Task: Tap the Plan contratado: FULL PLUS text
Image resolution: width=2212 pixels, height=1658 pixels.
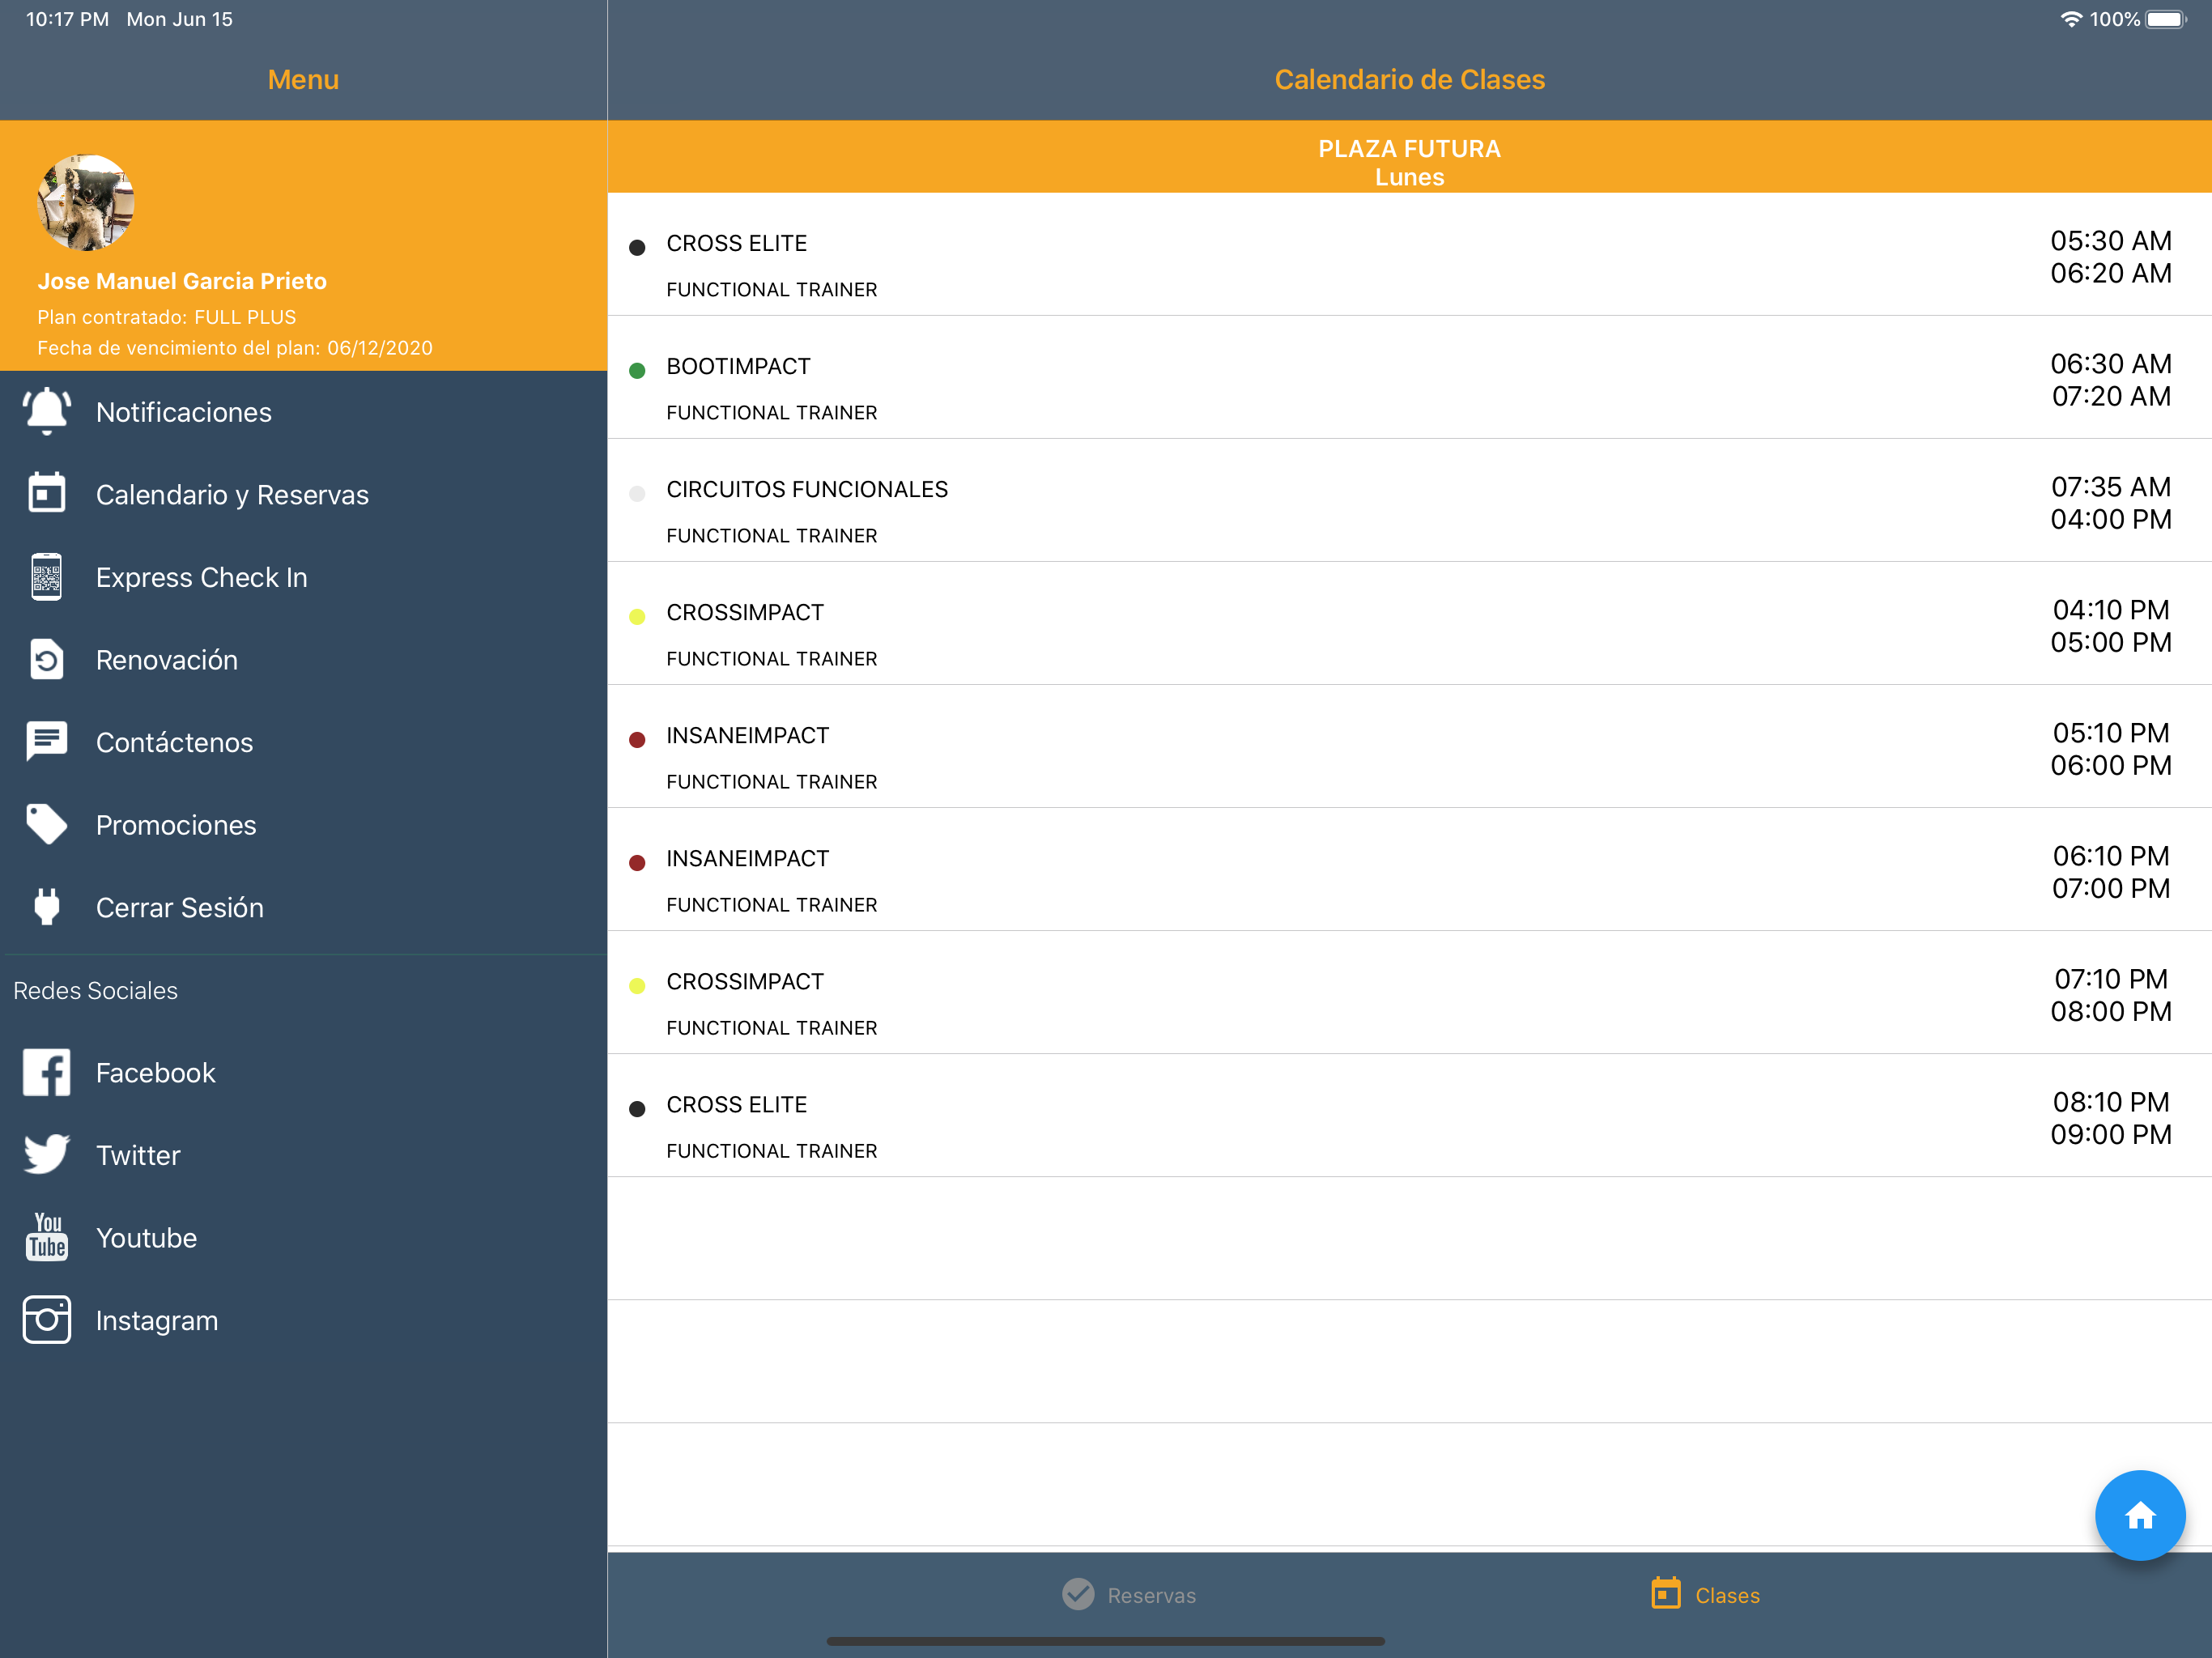Action: [167, 317]
